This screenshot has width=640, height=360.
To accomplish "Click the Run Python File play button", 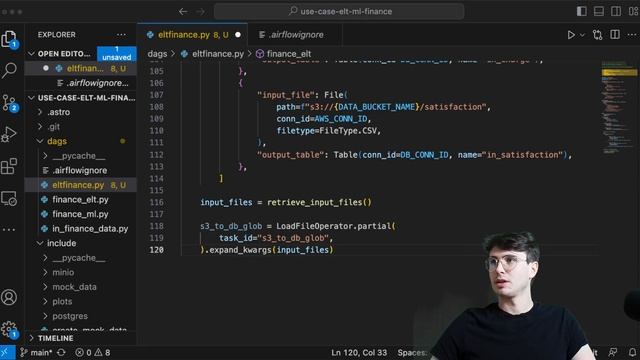I will coord(571,35).
